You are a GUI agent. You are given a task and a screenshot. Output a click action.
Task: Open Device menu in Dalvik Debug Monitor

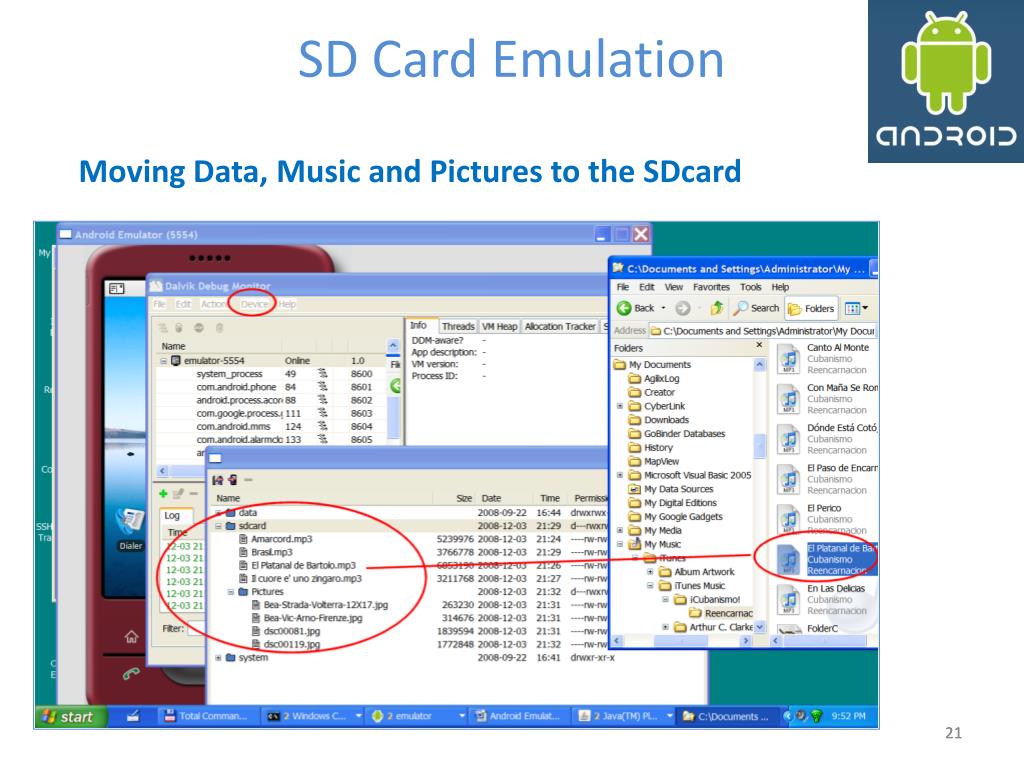click(x=254, y=304)
